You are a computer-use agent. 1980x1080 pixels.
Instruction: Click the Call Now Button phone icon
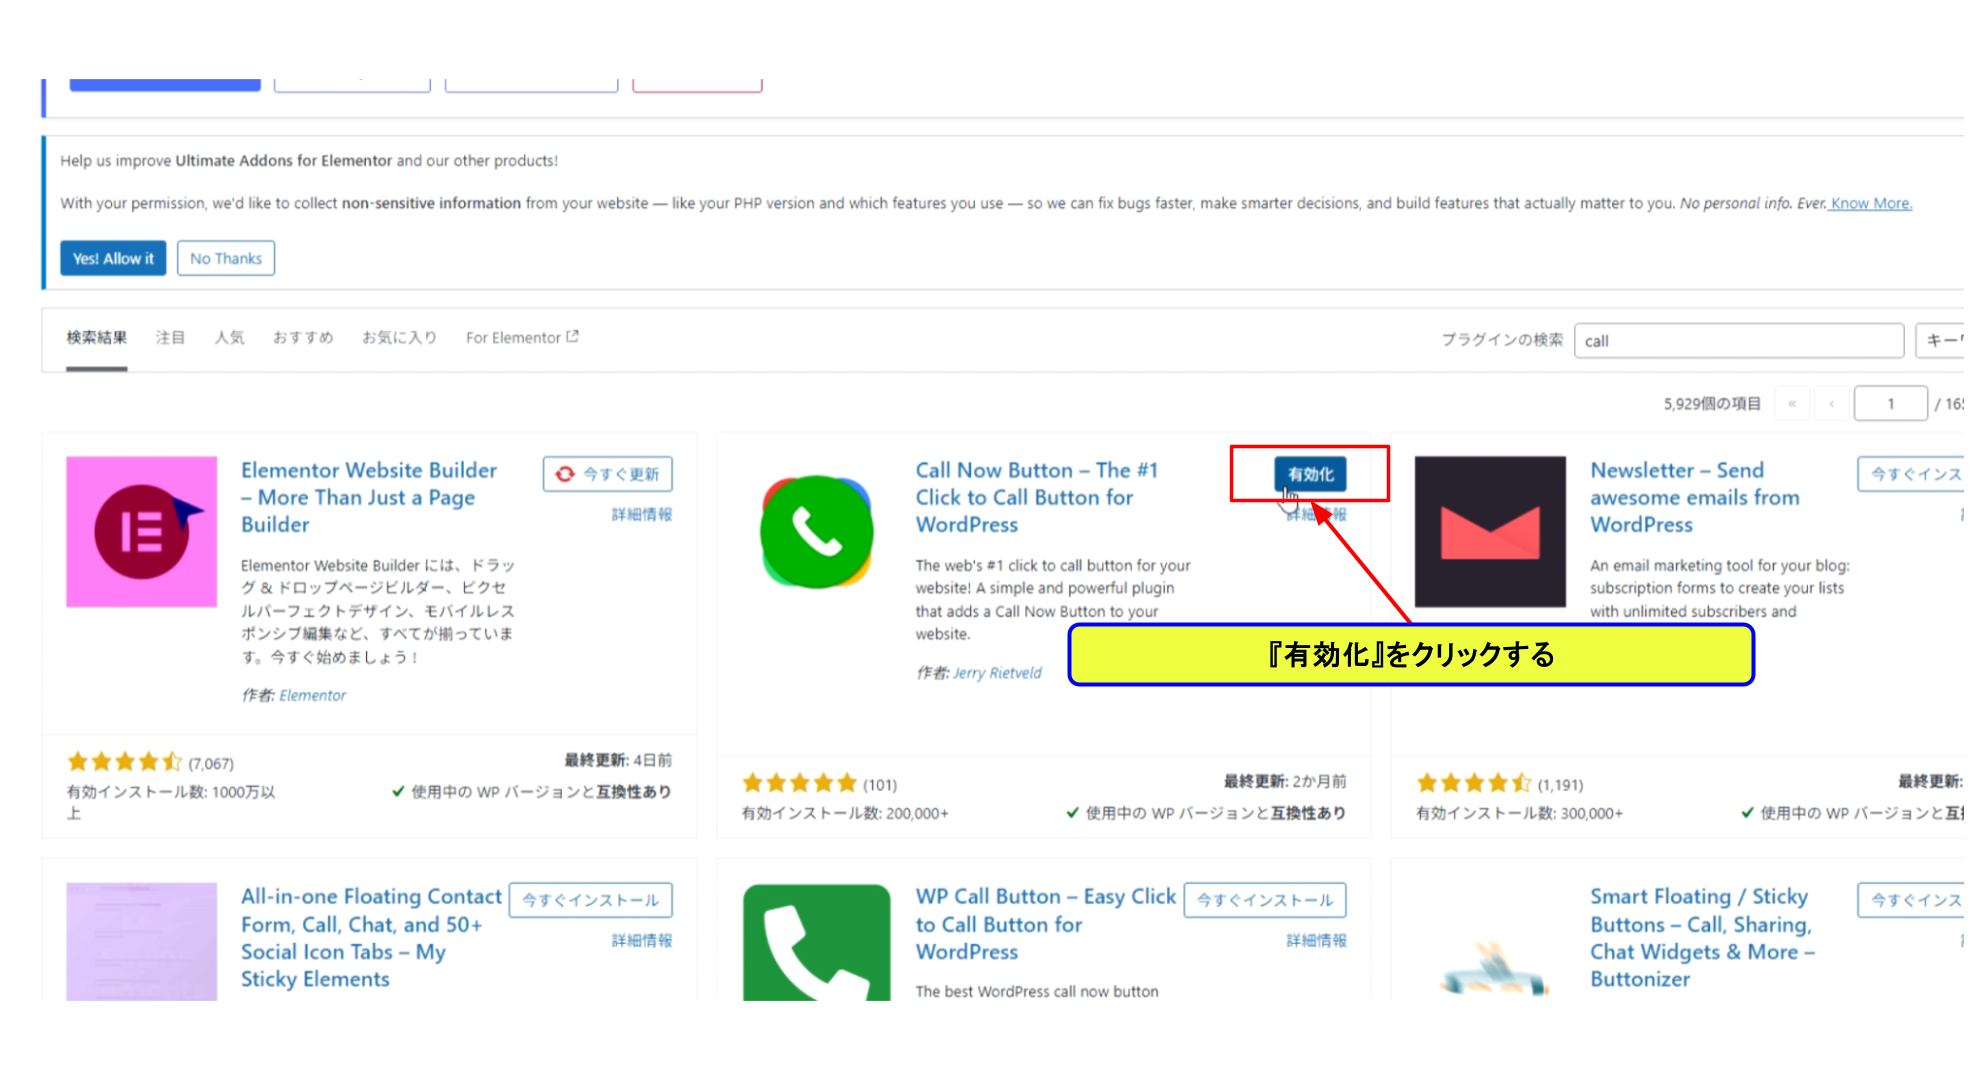(816, 532)
